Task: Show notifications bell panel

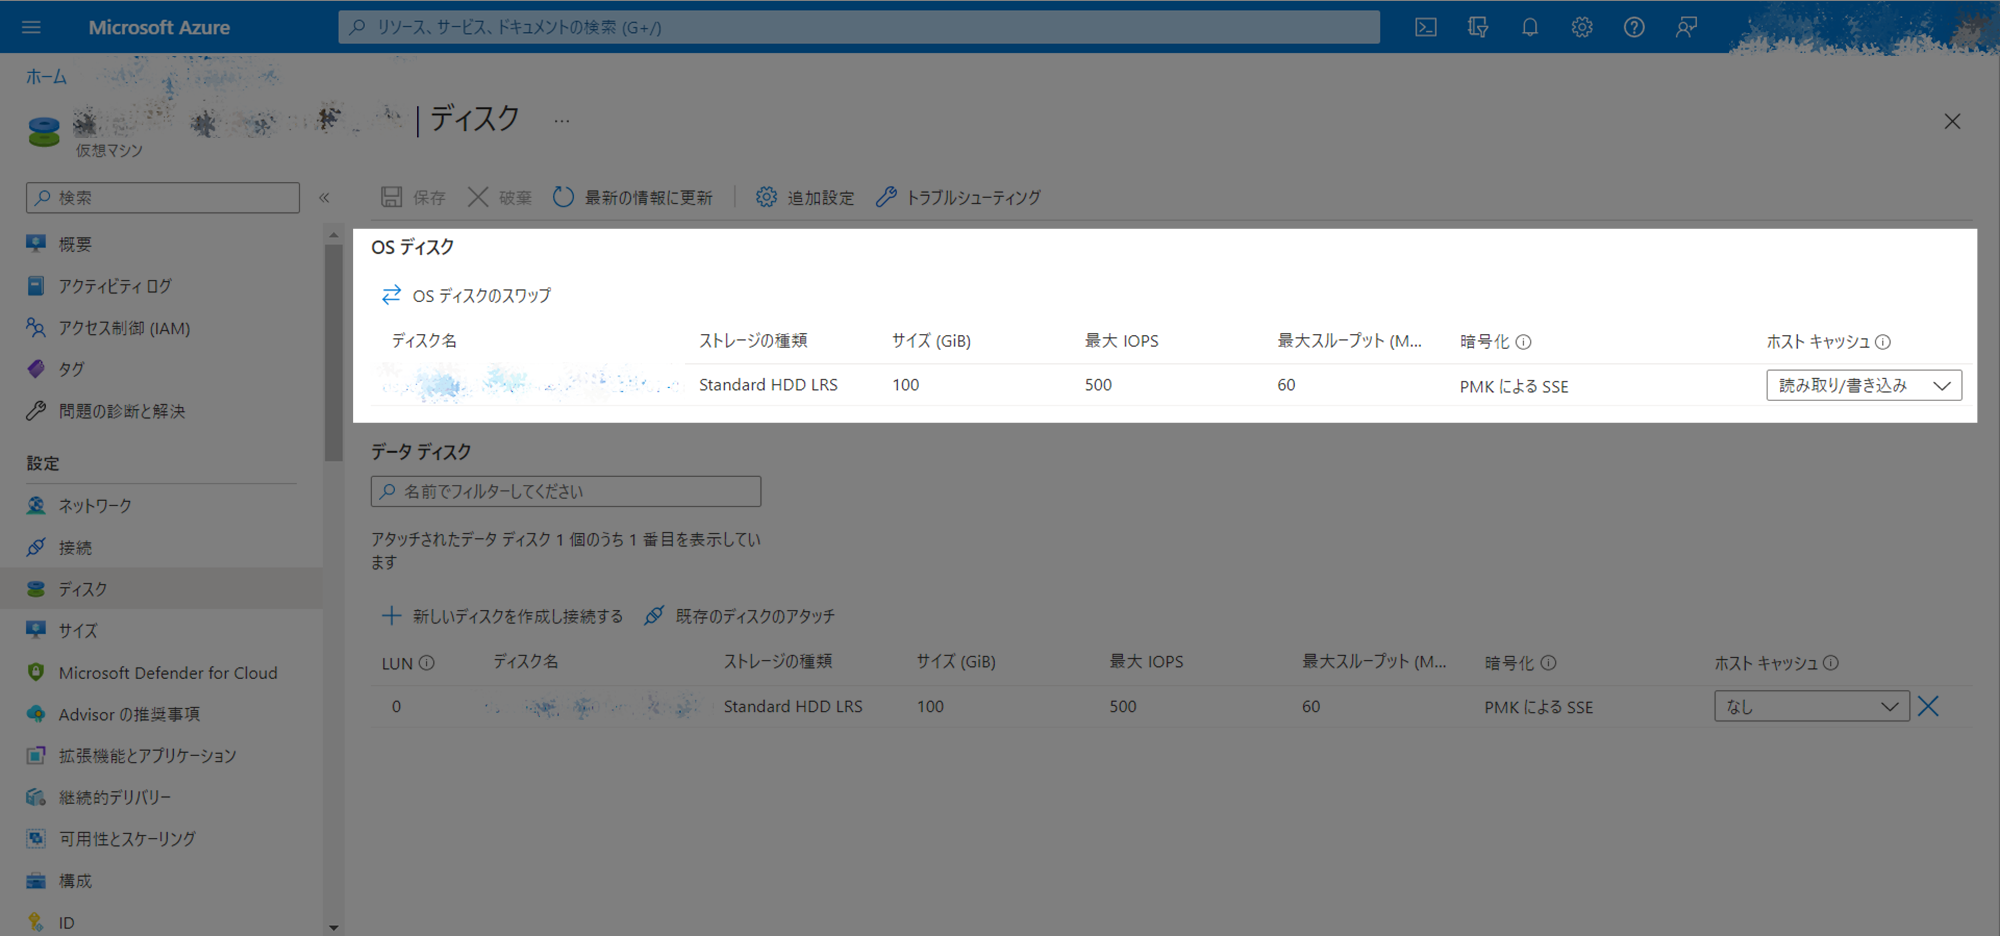Action: 1530,27
